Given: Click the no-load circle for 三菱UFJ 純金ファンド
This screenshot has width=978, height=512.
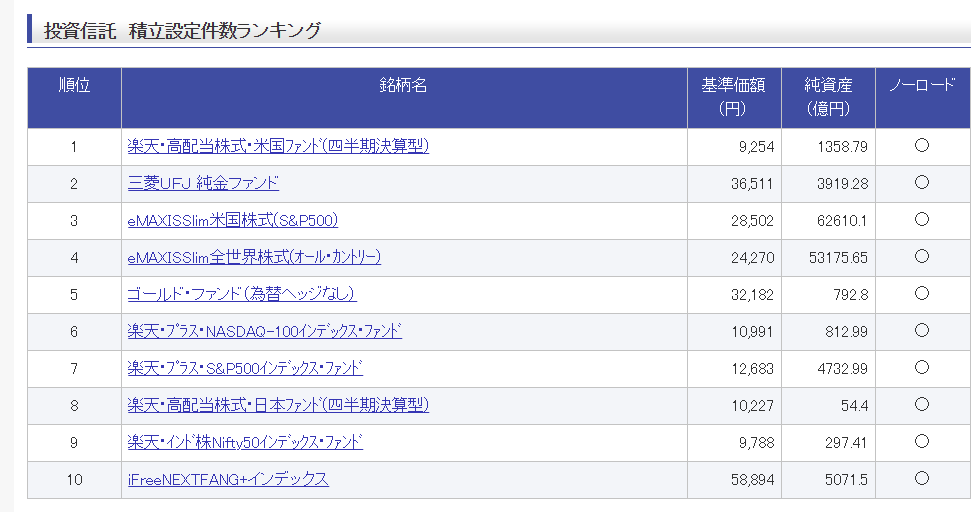Looking at the screenshot, I should 922,182.
